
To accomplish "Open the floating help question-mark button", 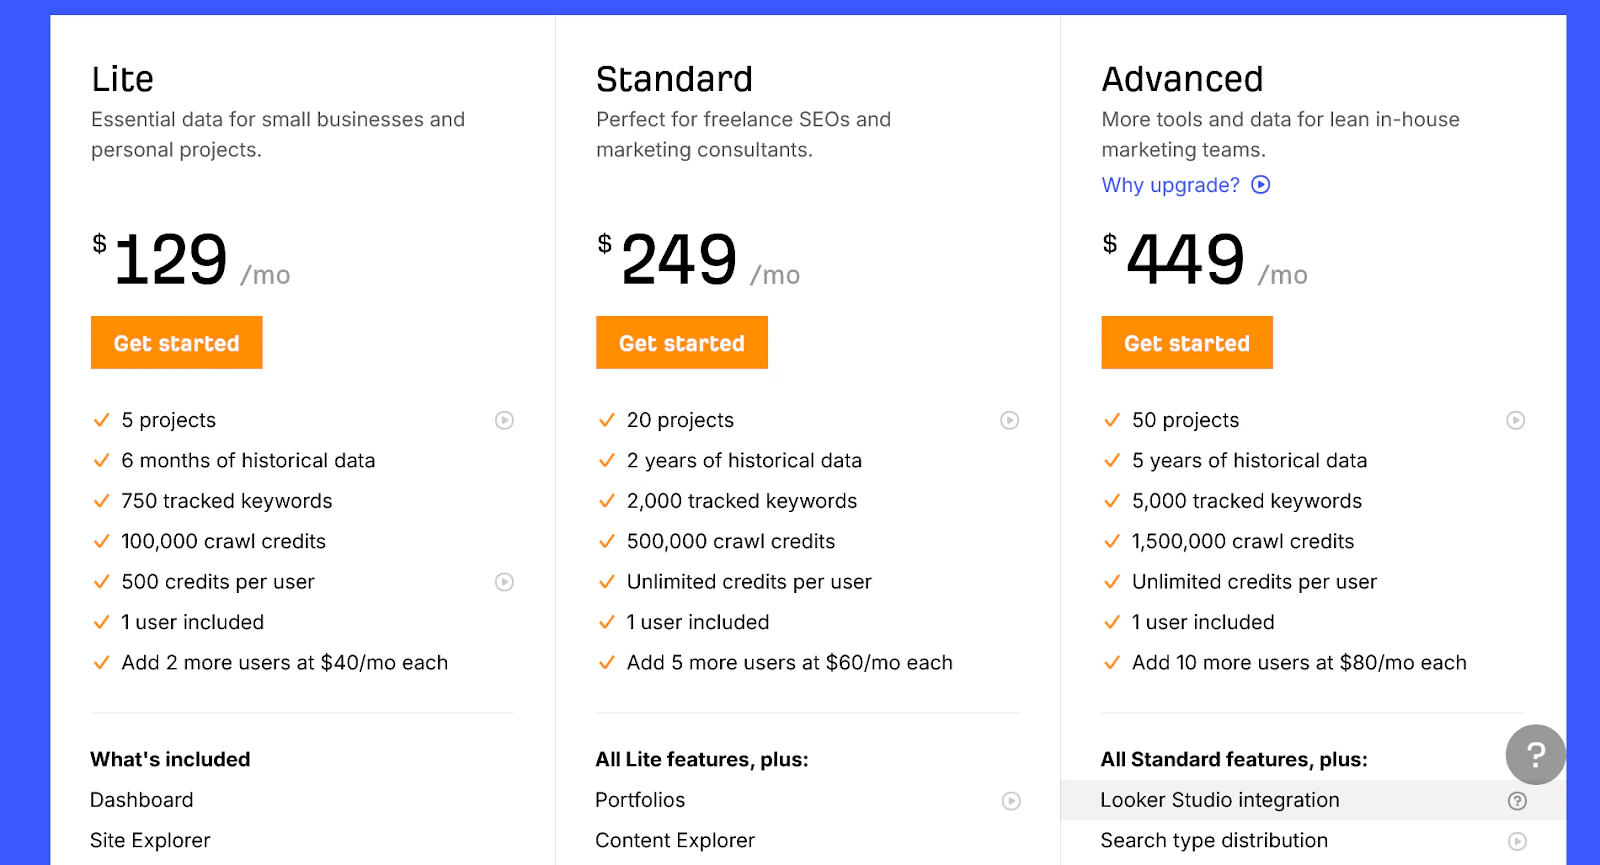I will click(1536, 754).
